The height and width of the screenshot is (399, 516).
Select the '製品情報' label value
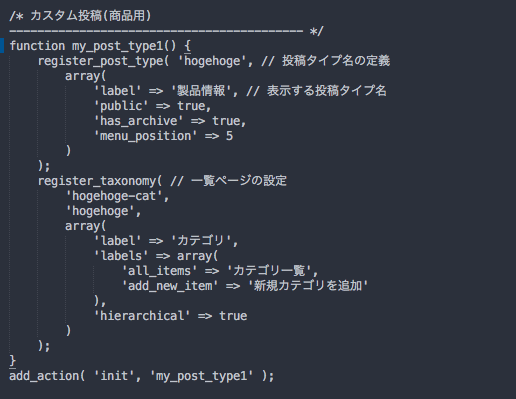(x=201, y=91)
